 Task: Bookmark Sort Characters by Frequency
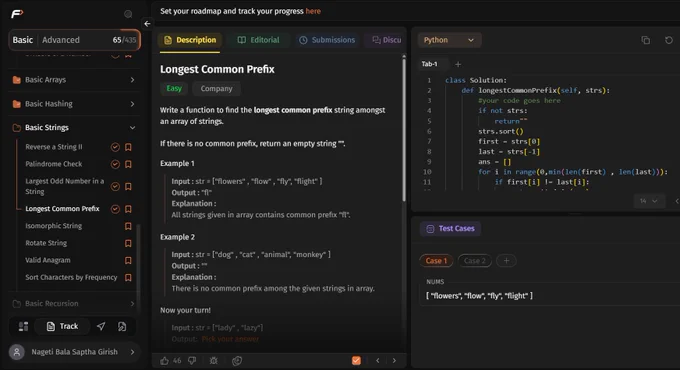pos(128,278)
